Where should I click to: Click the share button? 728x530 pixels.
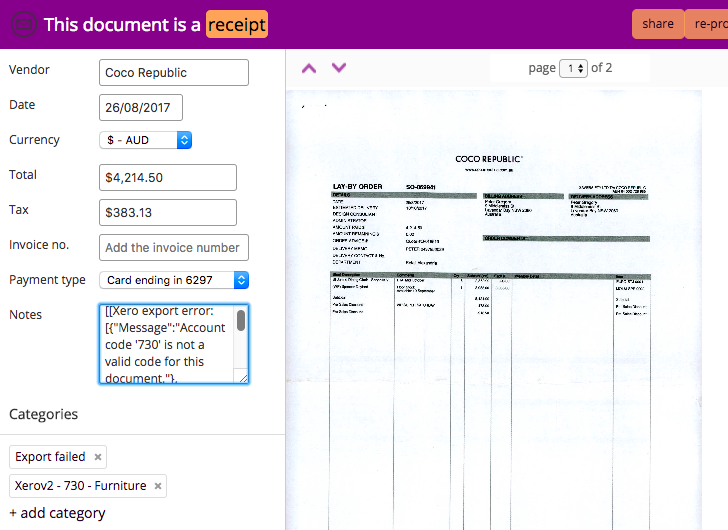tap(658, 24)
